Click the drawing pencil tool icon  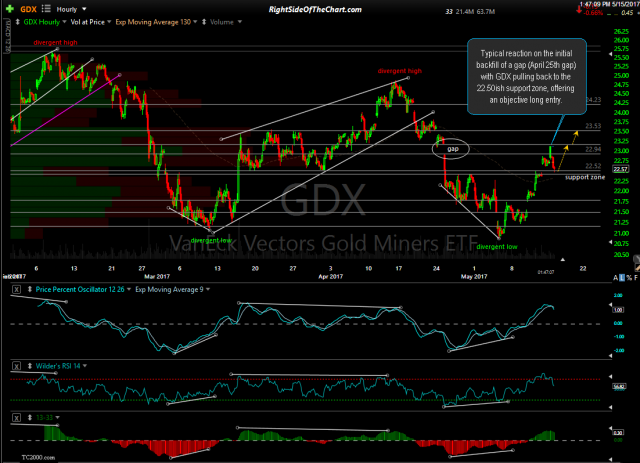[637, 267]
